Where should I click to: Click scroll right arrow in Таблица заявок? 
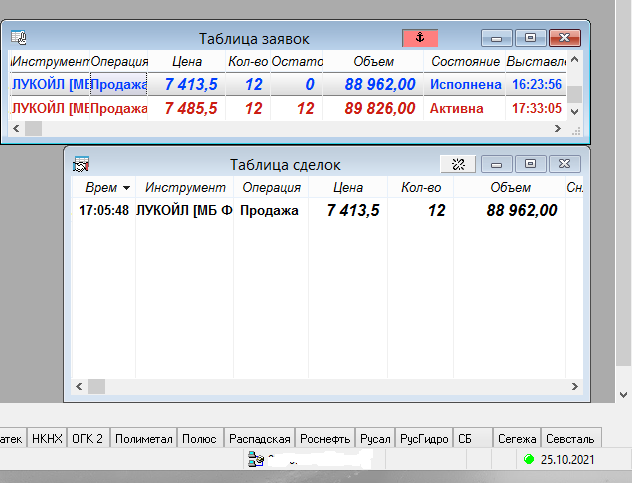(x=558, y=129)
